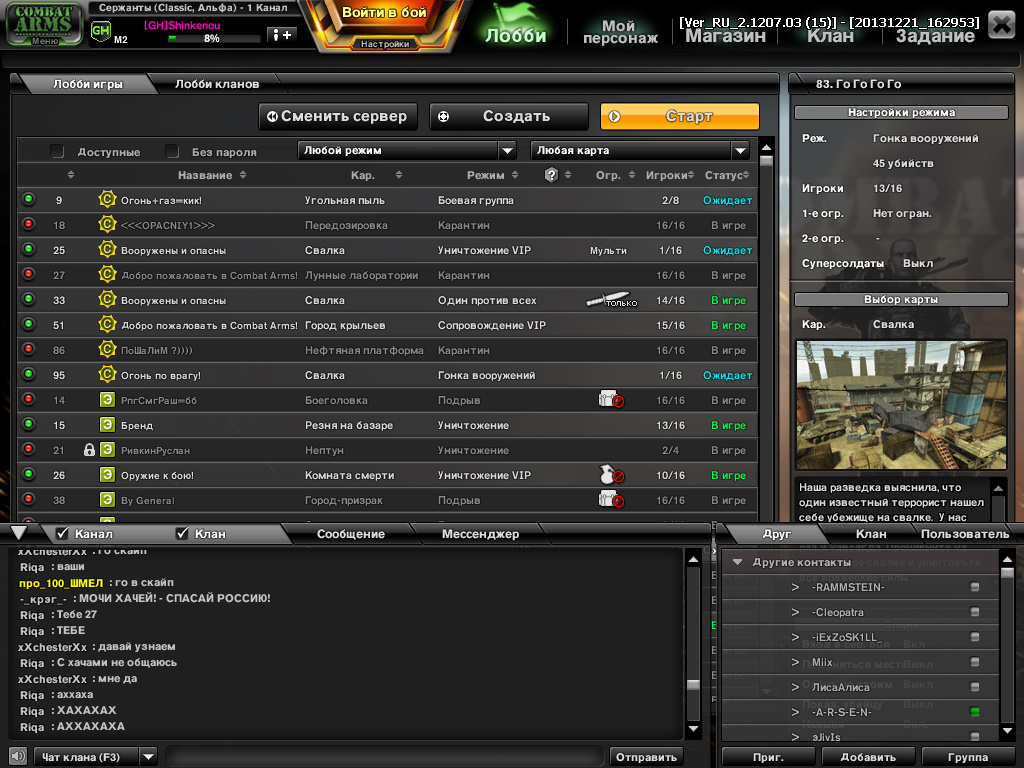Image resolution: width=1024 pixels, height=768 pixels.
Task: Switch to the Сообщение chat tab
Action: point(351,534)
